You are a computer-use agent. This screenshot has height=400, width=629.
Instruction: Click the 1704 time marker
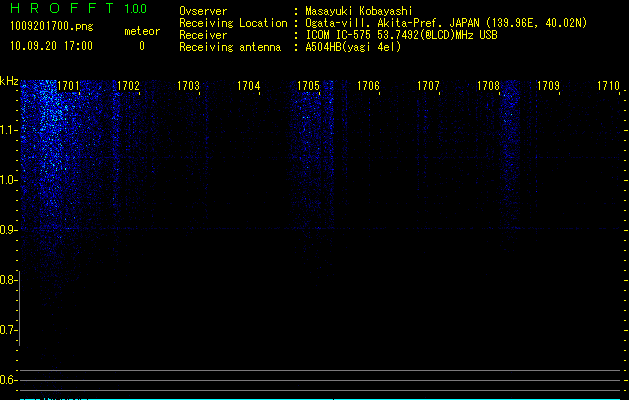248,86
